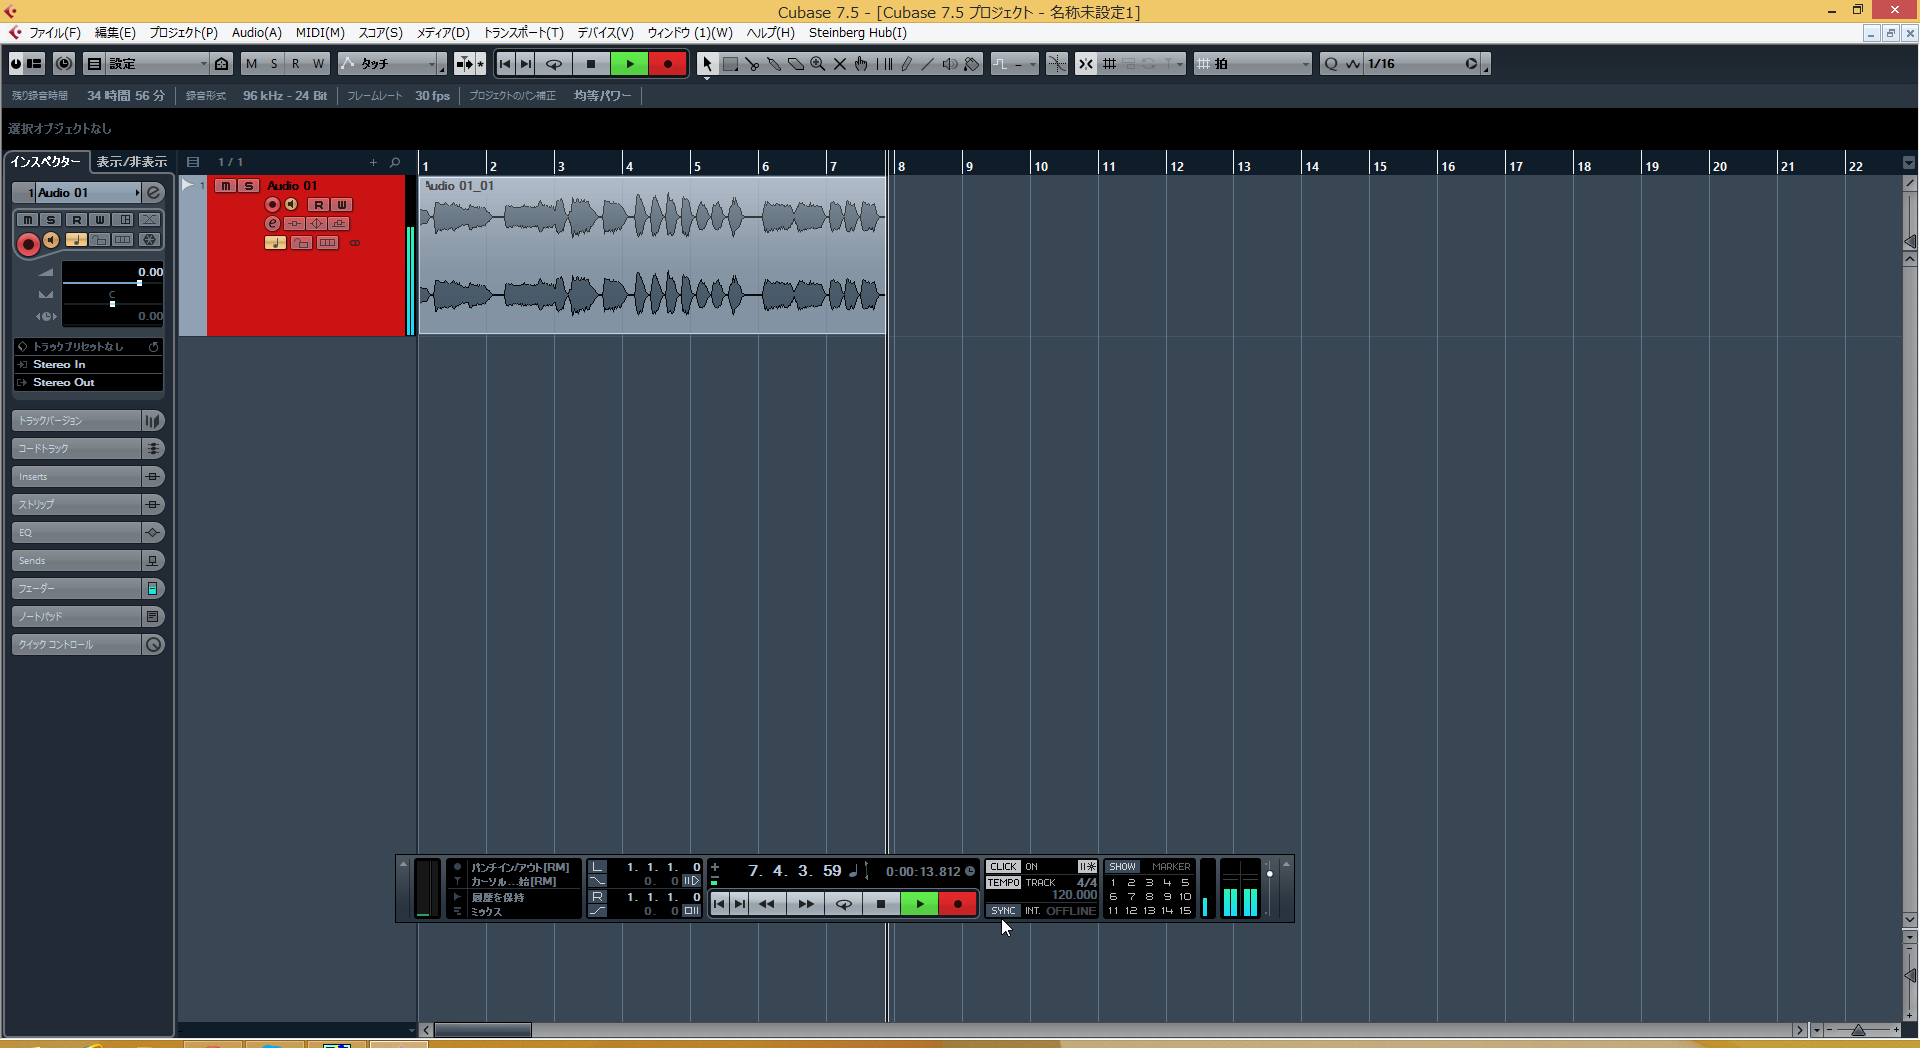Toggle Write automation W on Audio 01 track
The height and width of the screenshot is (1048, 1920).
[341, 205]
